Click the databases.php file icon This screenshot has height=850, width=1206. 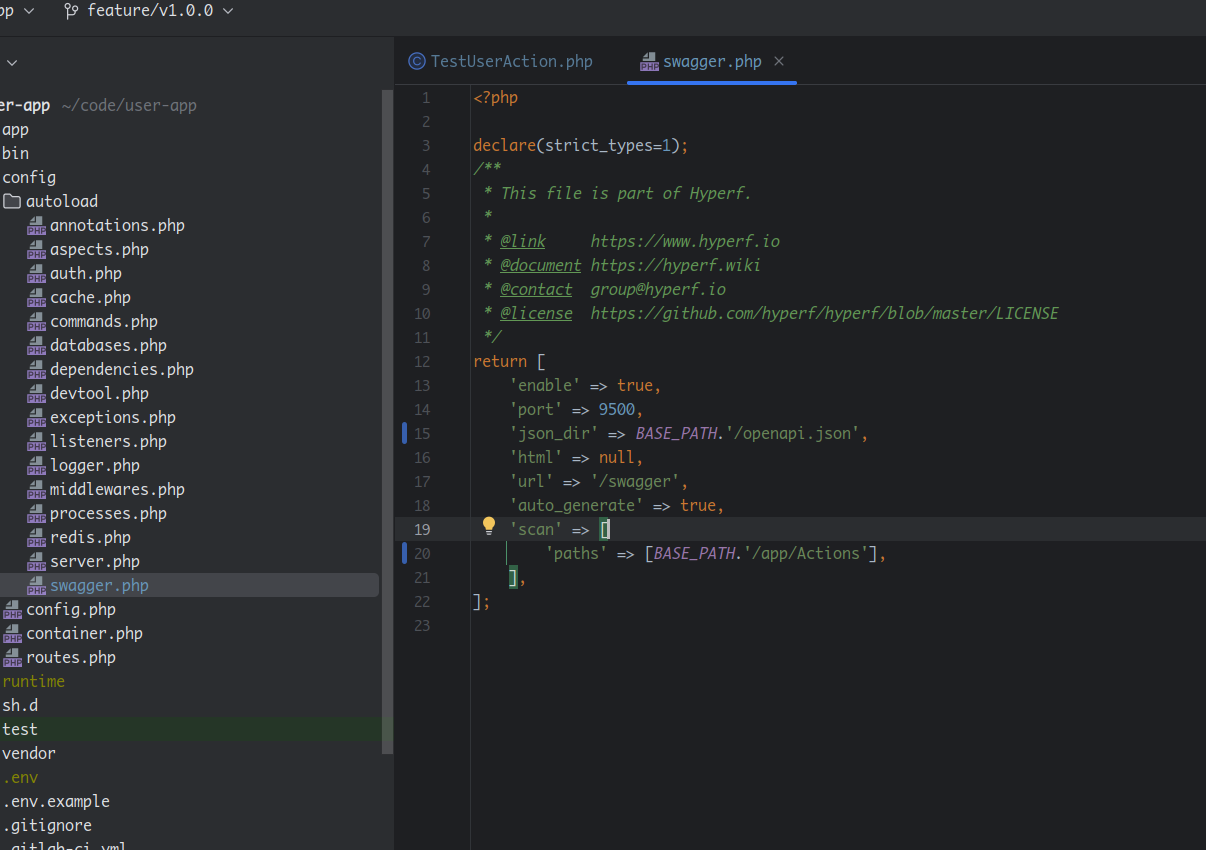[x=37, y=346]
